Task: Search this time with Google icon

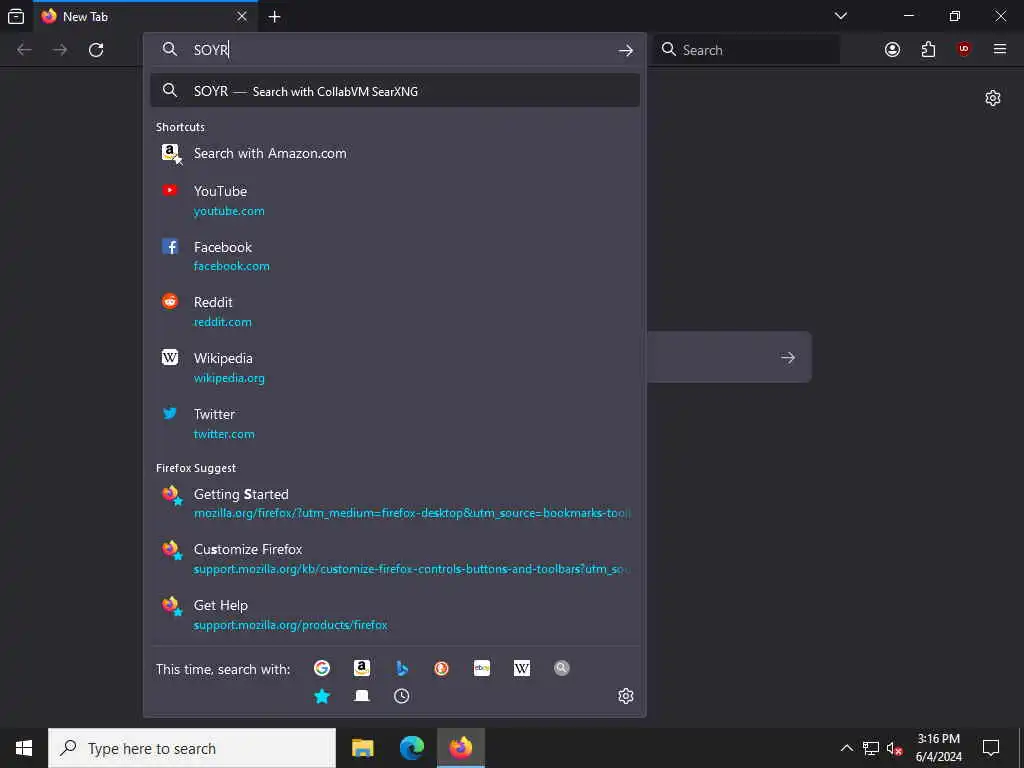Action: 321,668
